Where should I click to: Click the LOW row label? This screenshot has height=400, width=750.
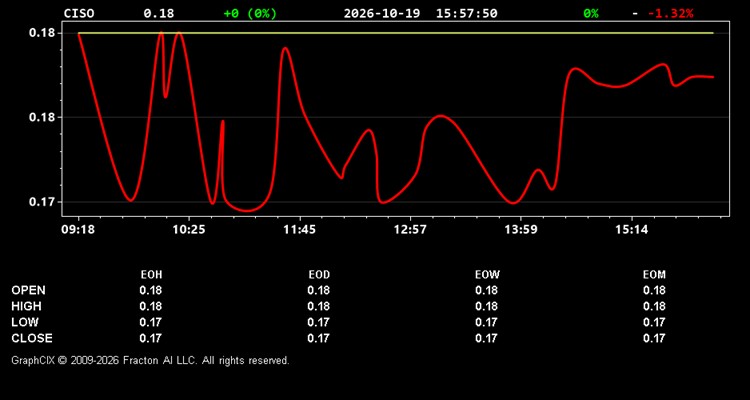click(x=25, y=322)
